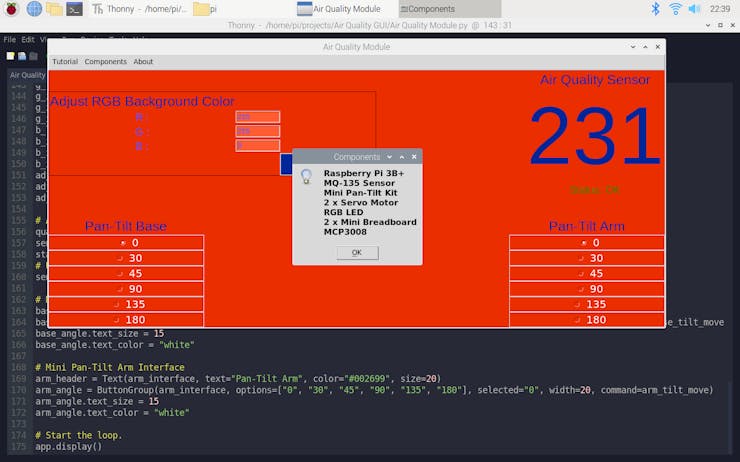Click the 22:39 clock
The height and width of the screenshot is (462, 740).
(720, 8)
